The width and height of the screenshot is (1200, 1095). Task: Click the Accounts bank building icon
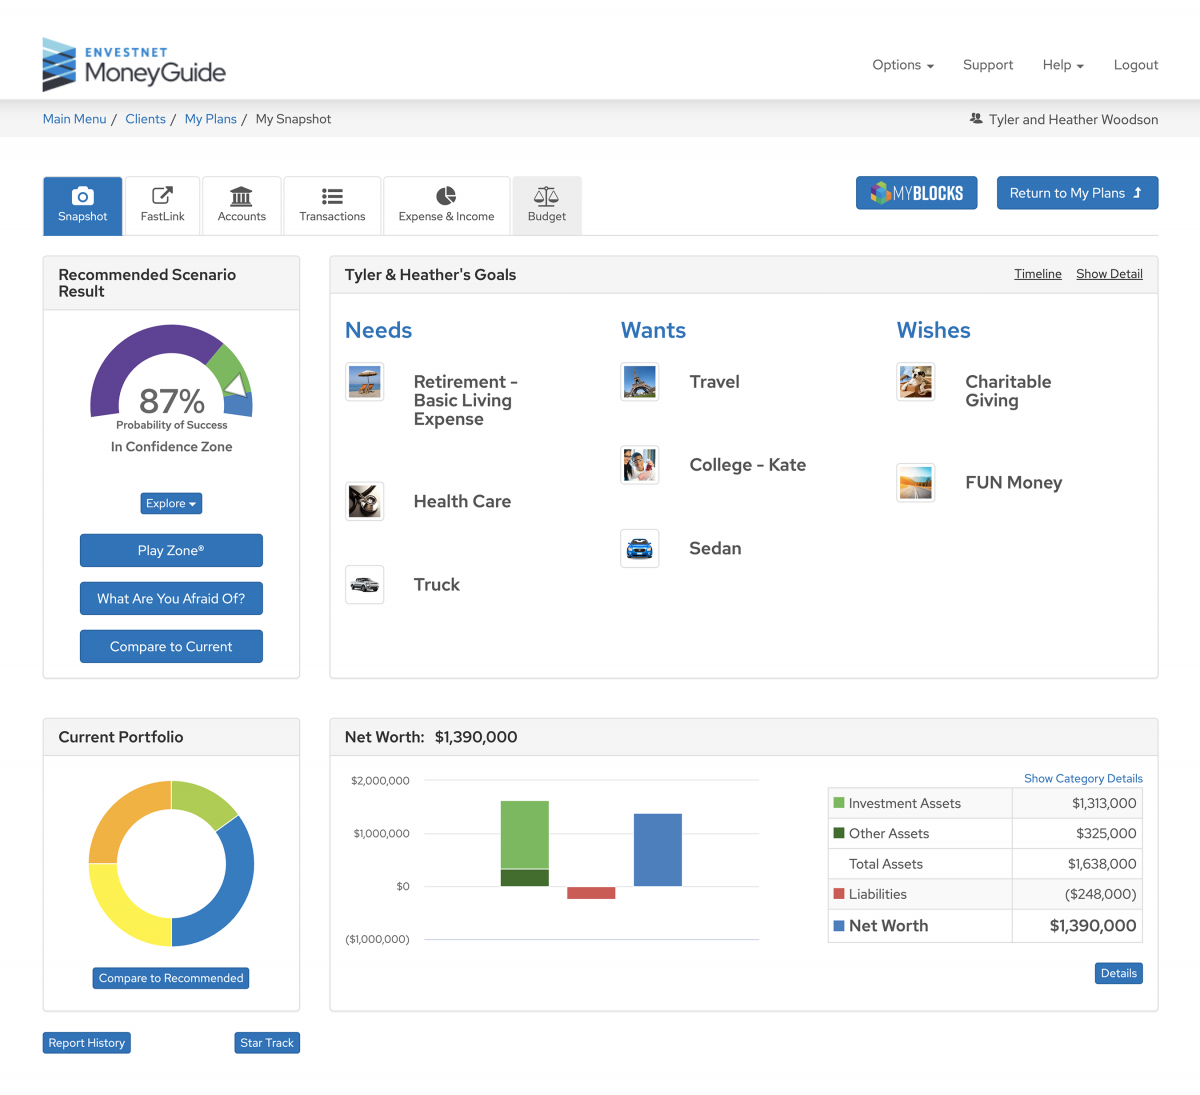(241, 196)
